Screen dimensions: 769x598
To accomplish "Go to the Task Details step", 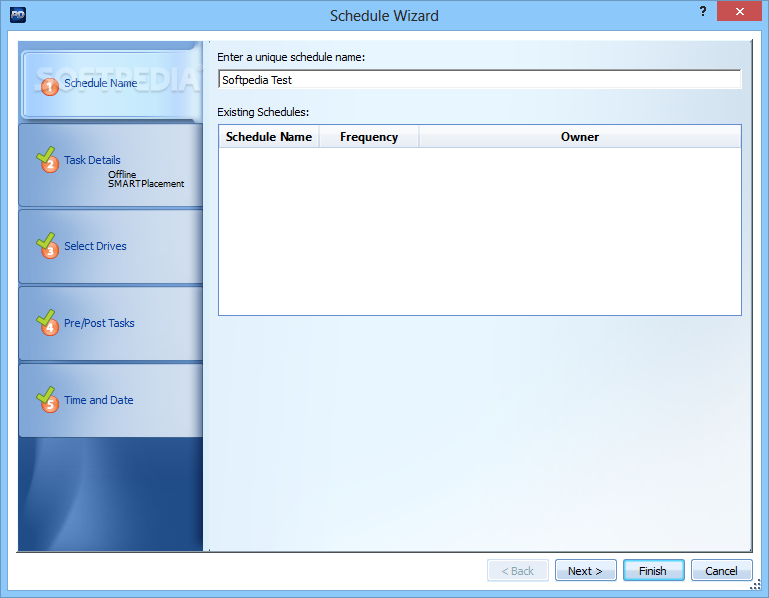I will (111, 165).
